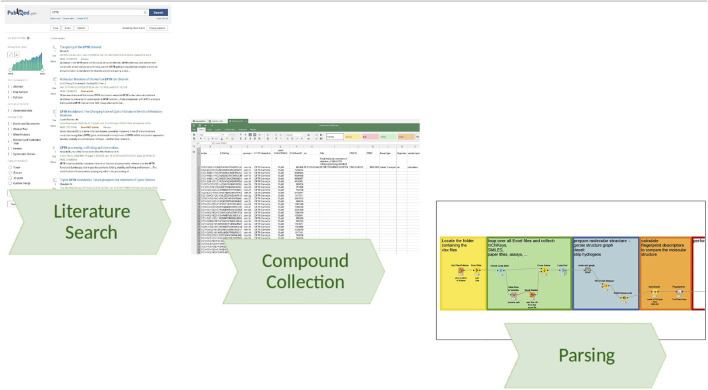This screenshot has width=708, height=390.
Task: Select the active Excel workbook tab
Action: coord(237,121)
